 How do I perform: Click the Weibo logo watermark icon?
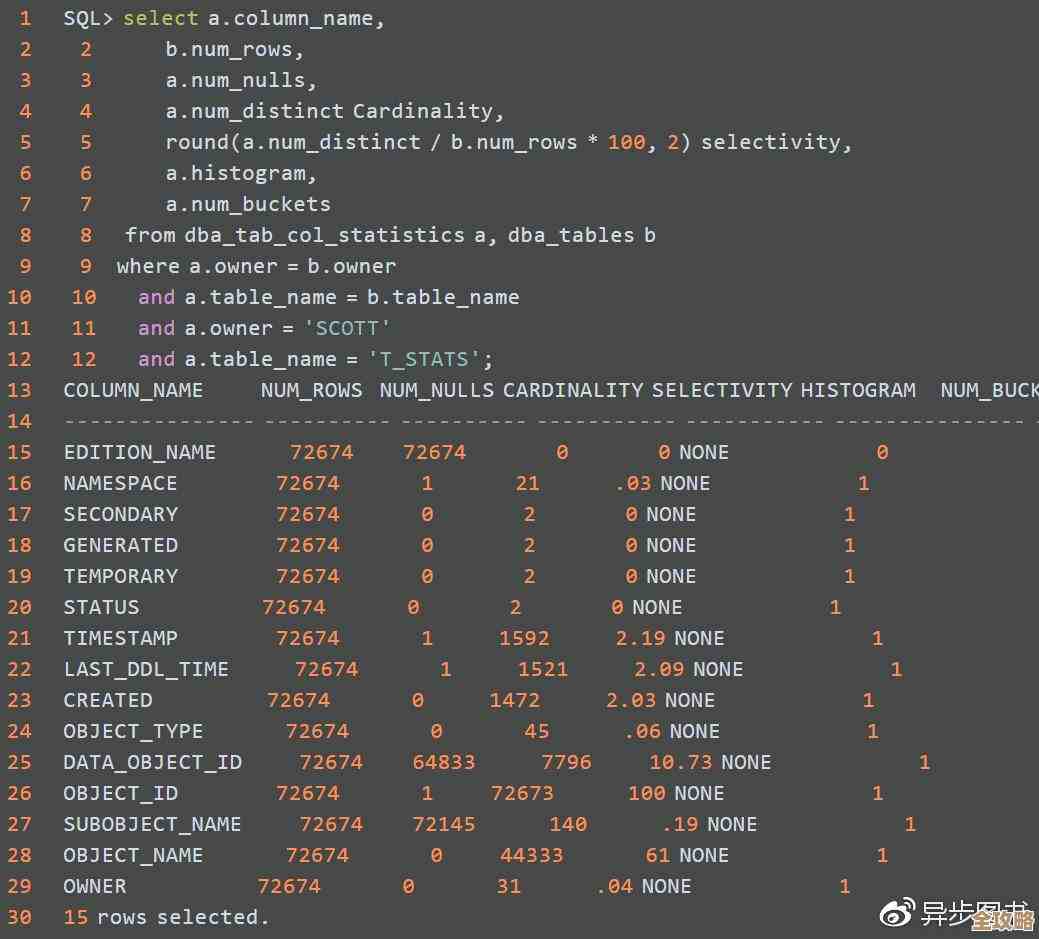click(897, 913)
